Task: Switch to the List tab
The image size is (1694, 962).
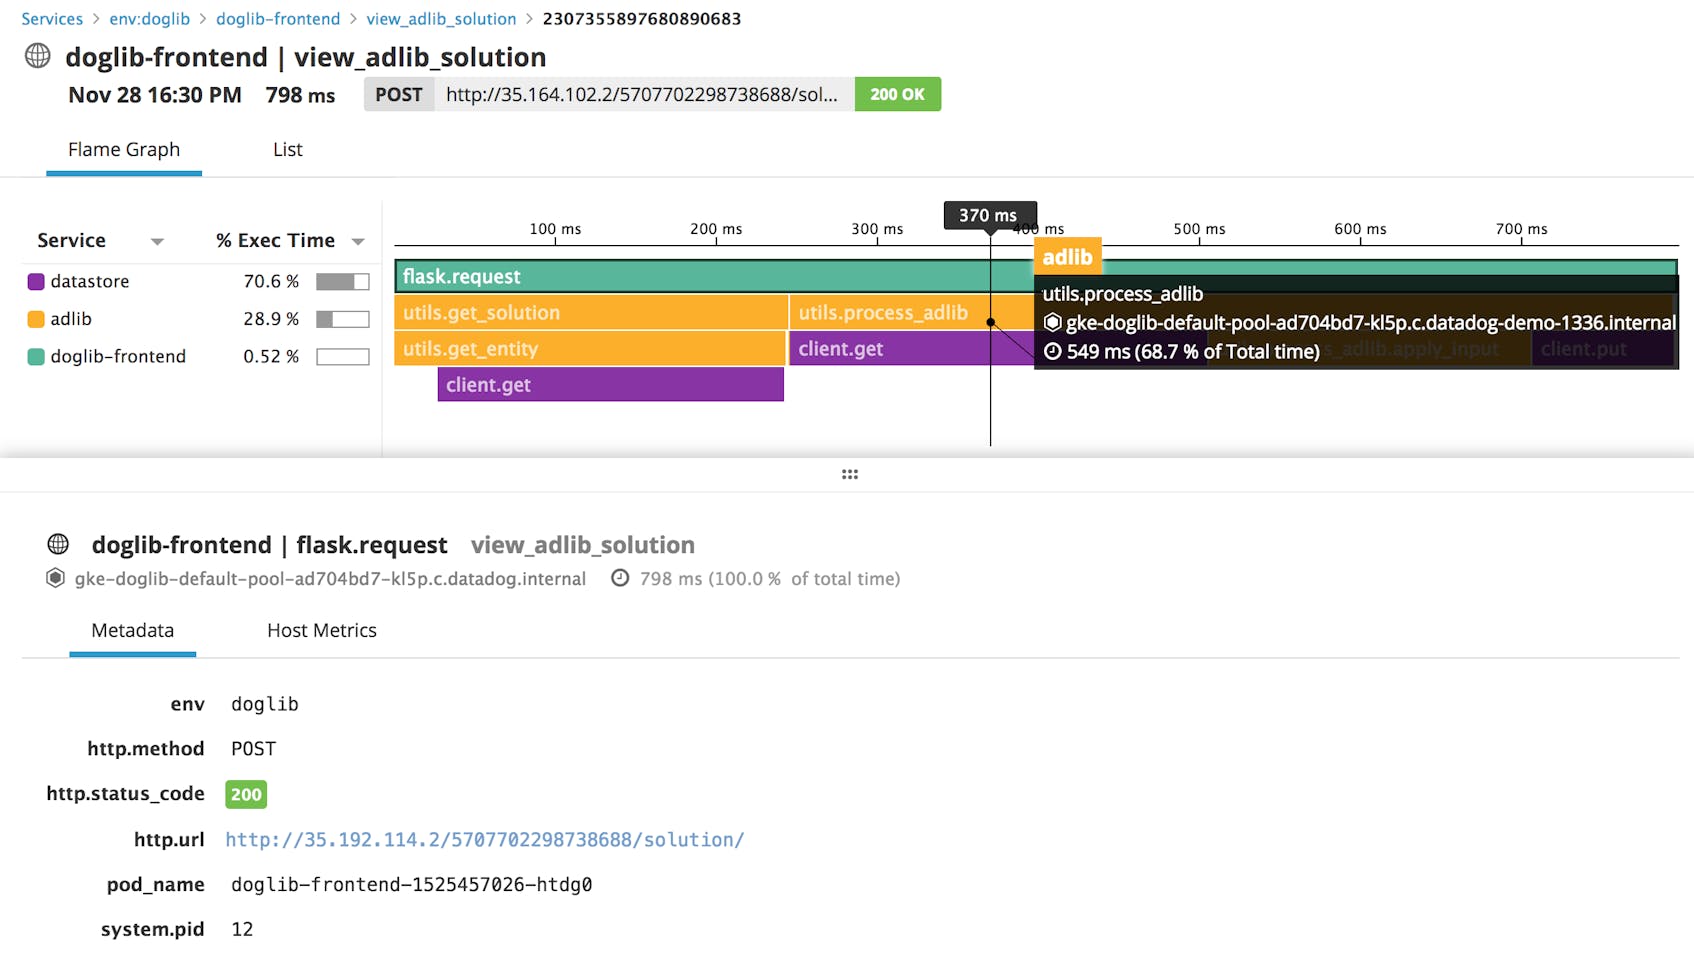Action: tap(287, 149)
